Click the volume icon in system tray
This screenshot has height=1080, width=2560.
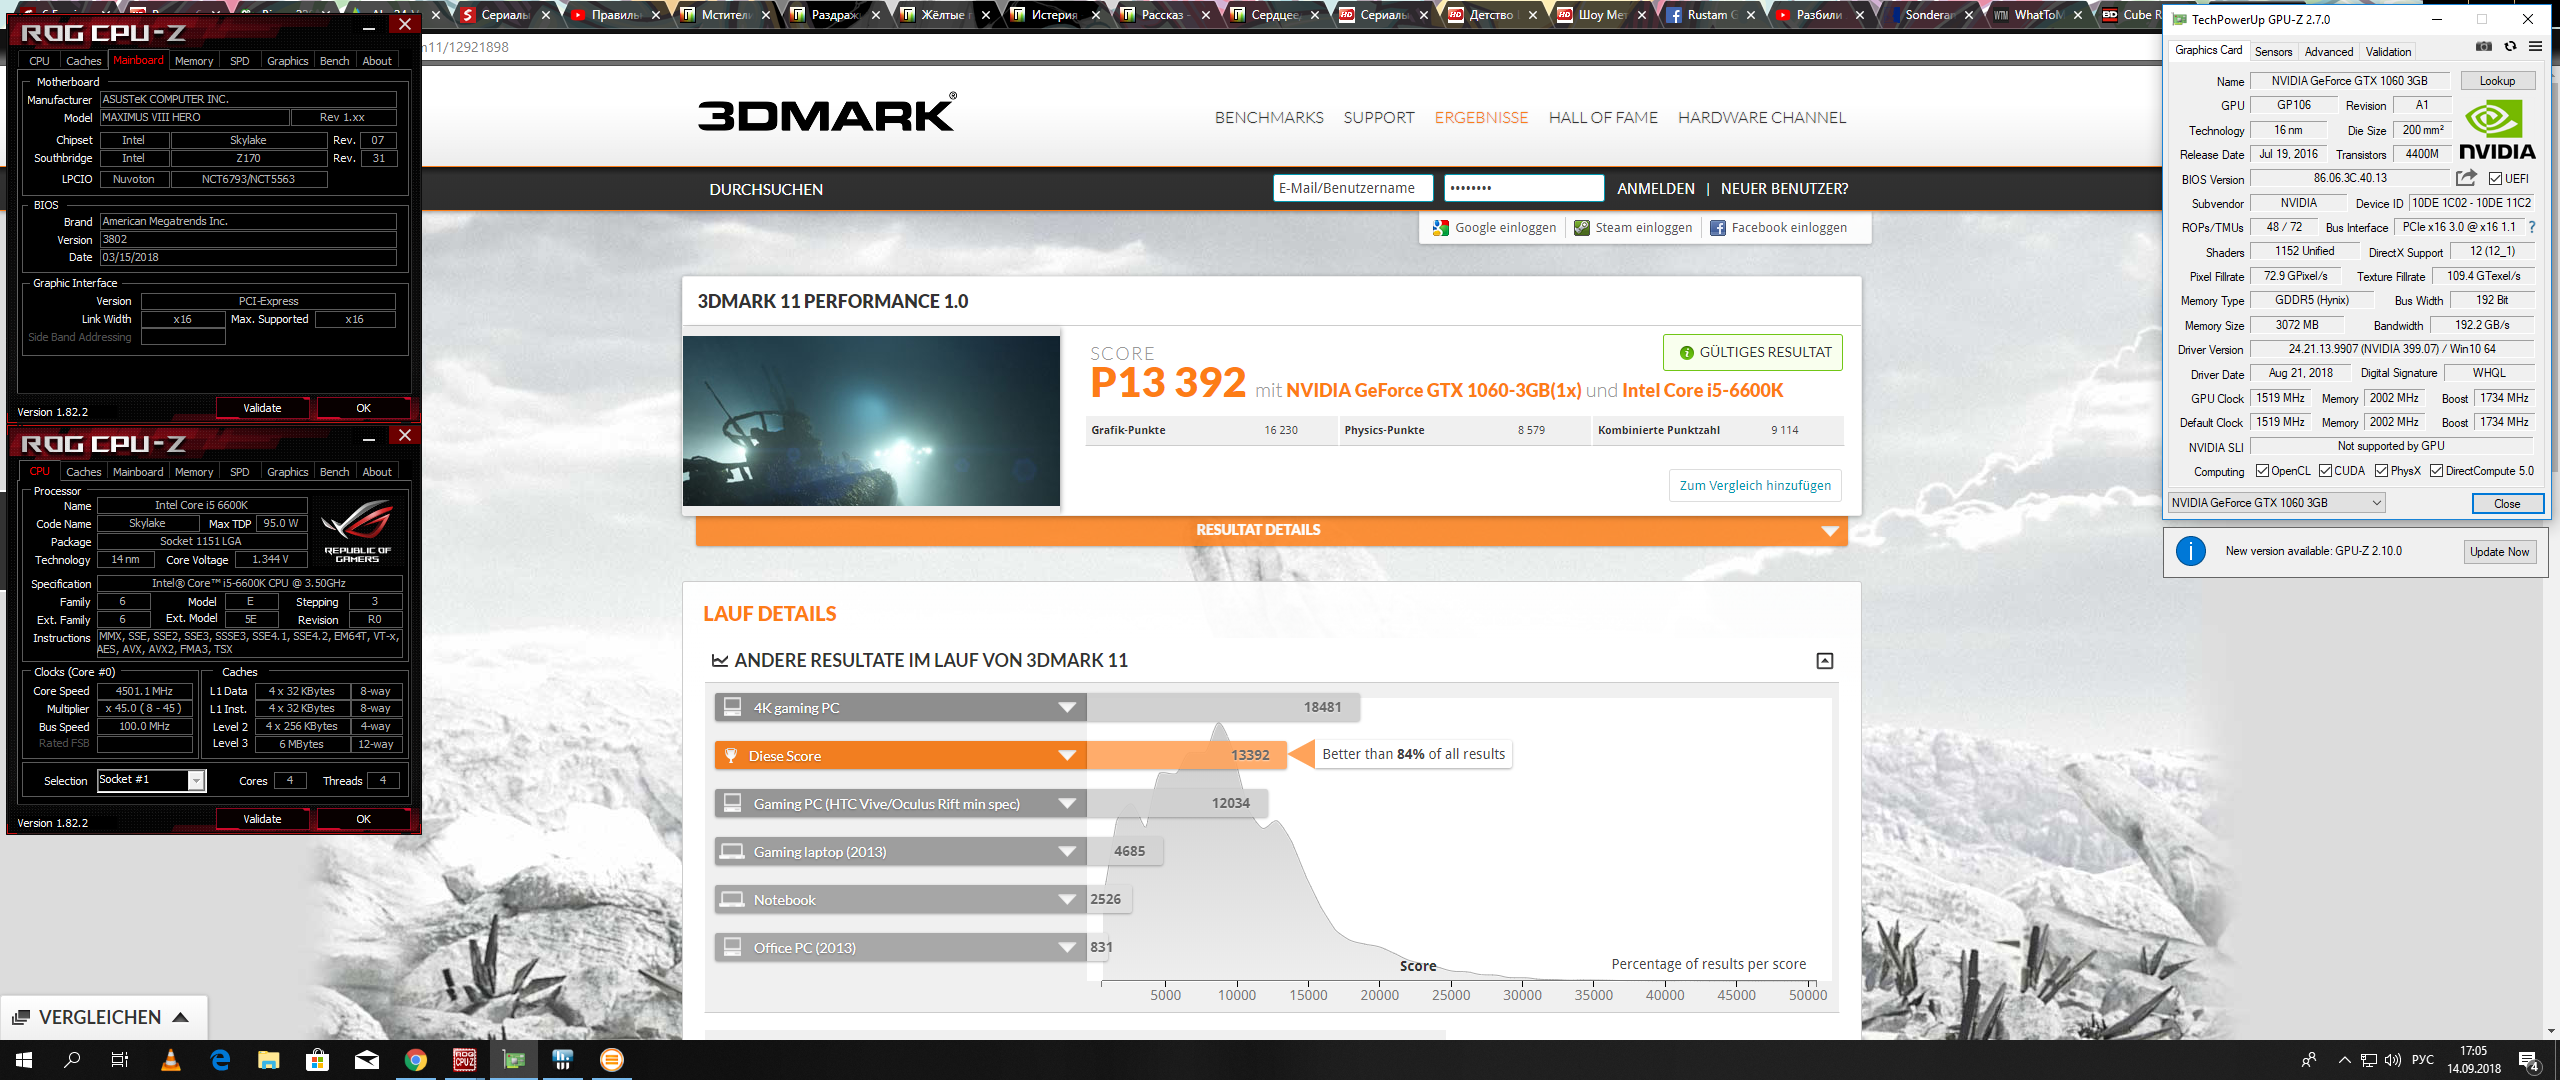[x=2393, y=1060]
